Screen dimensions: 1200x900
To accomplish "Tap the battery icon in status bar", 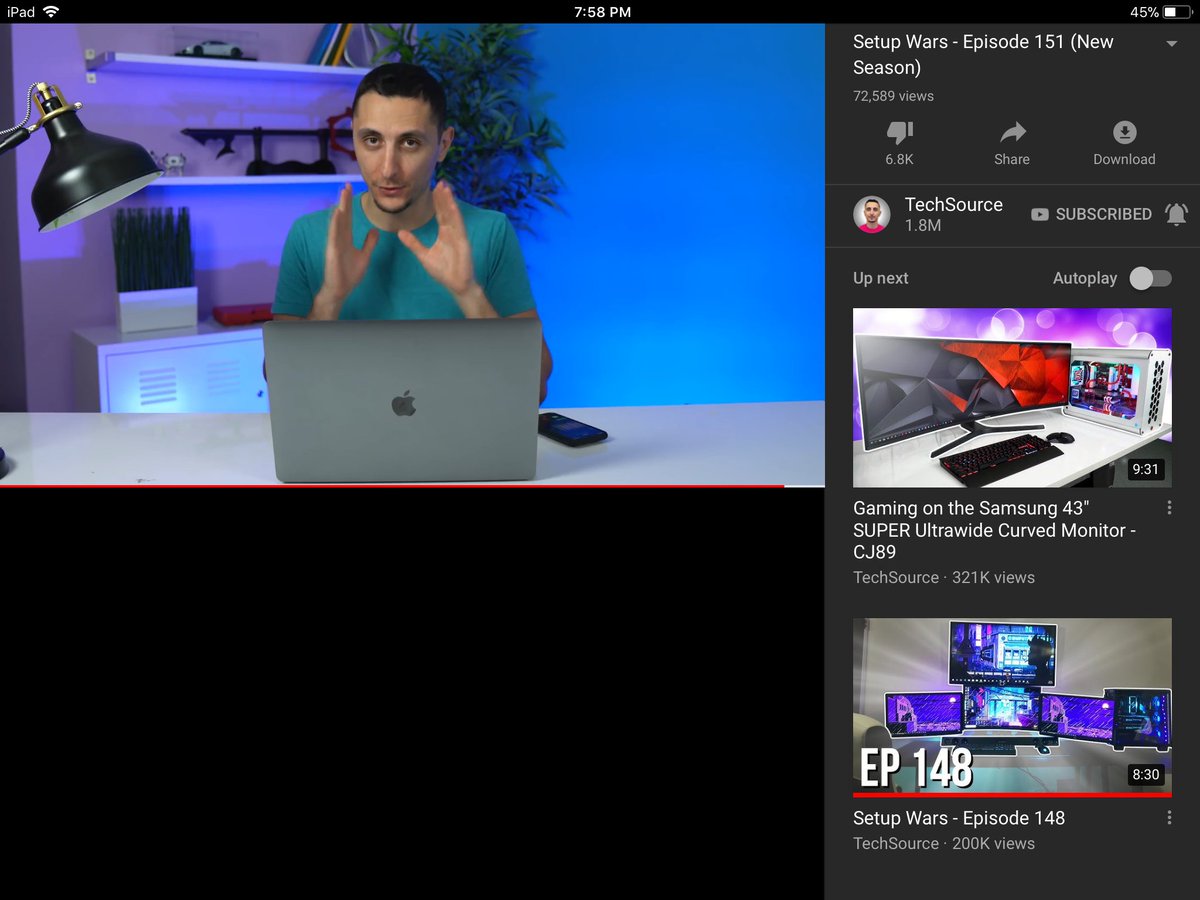I will [1178, 12].
